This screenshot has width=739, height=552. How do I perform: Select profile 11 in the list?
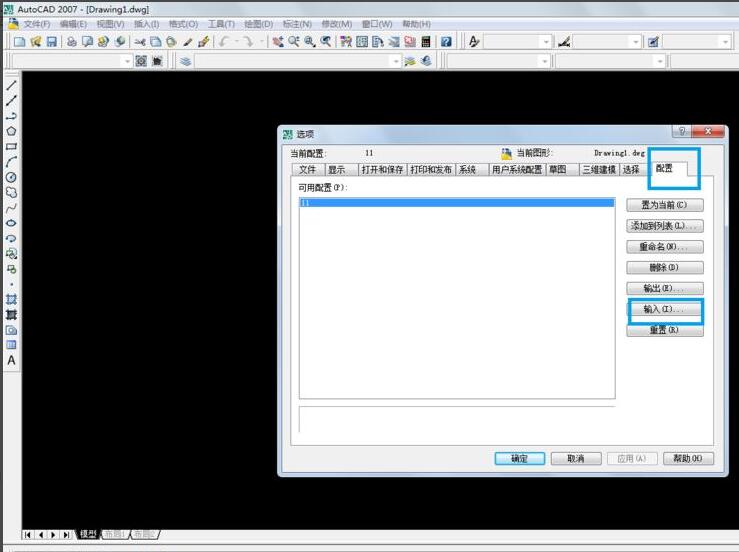pos(457,203)
